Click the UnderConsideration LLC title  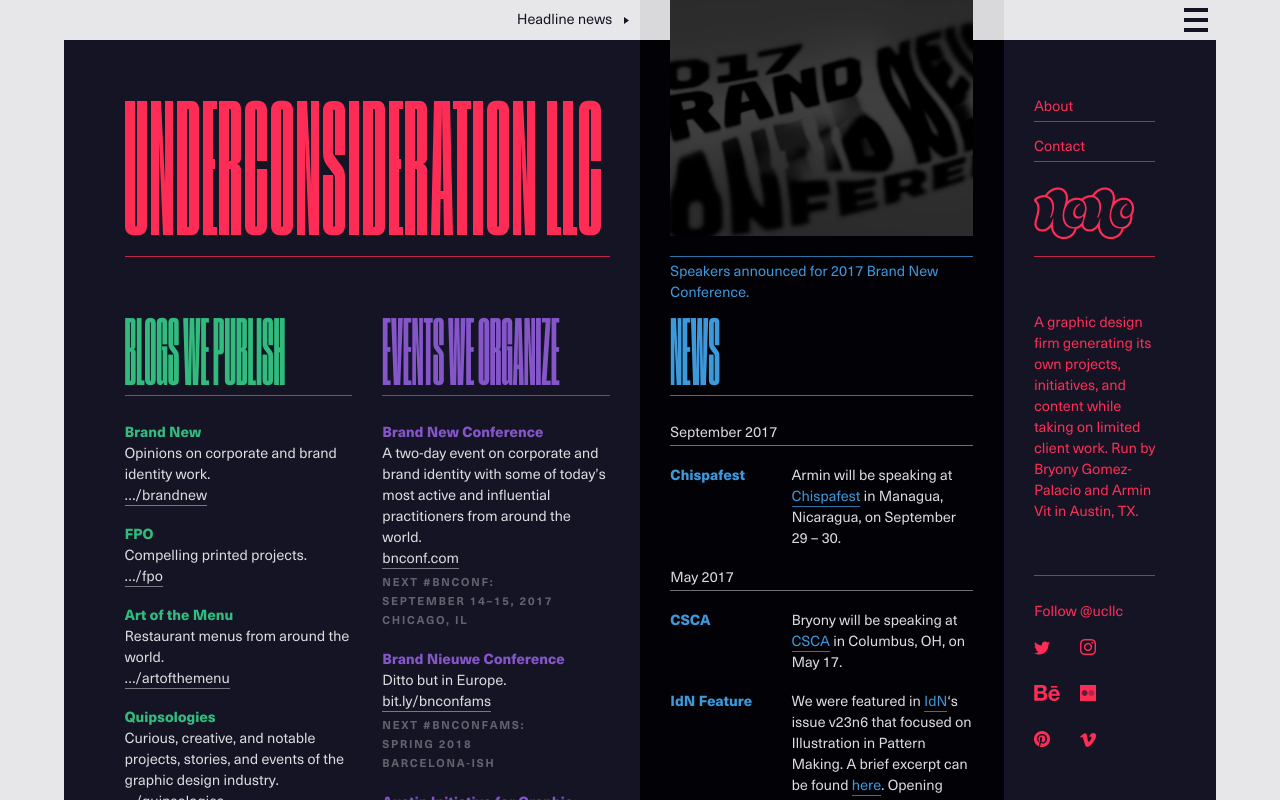click(x=364, y=168)
